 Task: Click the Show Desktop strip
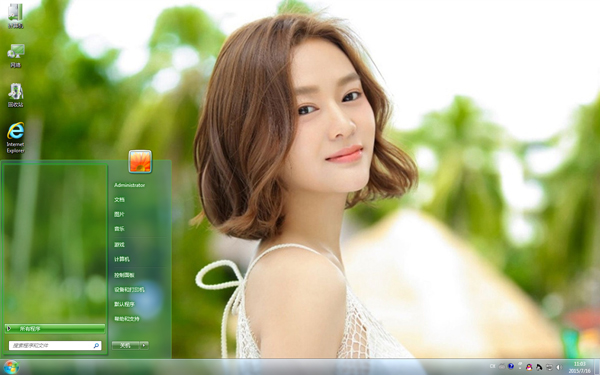tap(597, 367)
